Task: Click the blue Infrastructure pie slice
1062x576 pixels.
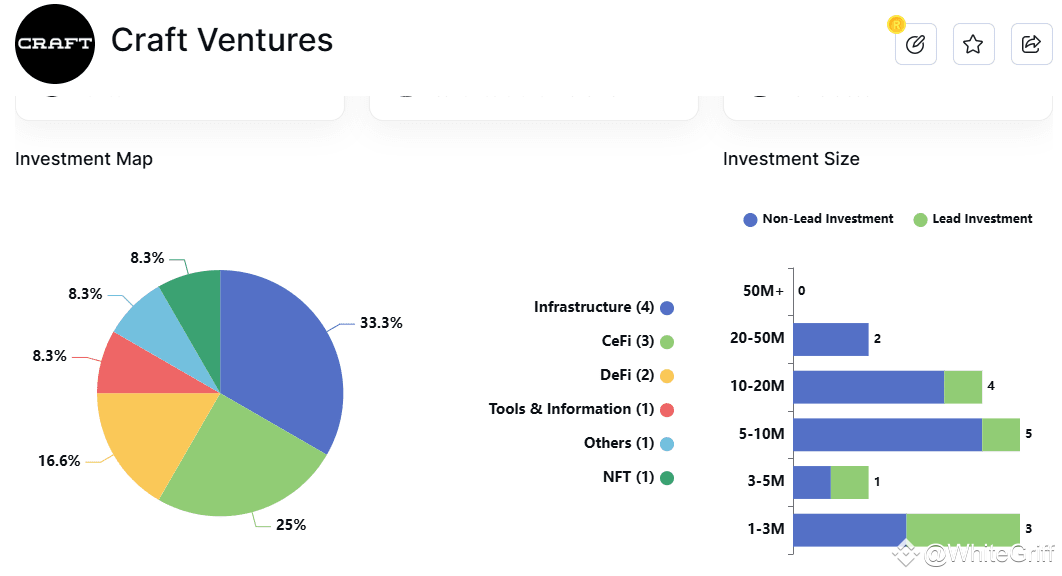Action: tap(285, 360)
